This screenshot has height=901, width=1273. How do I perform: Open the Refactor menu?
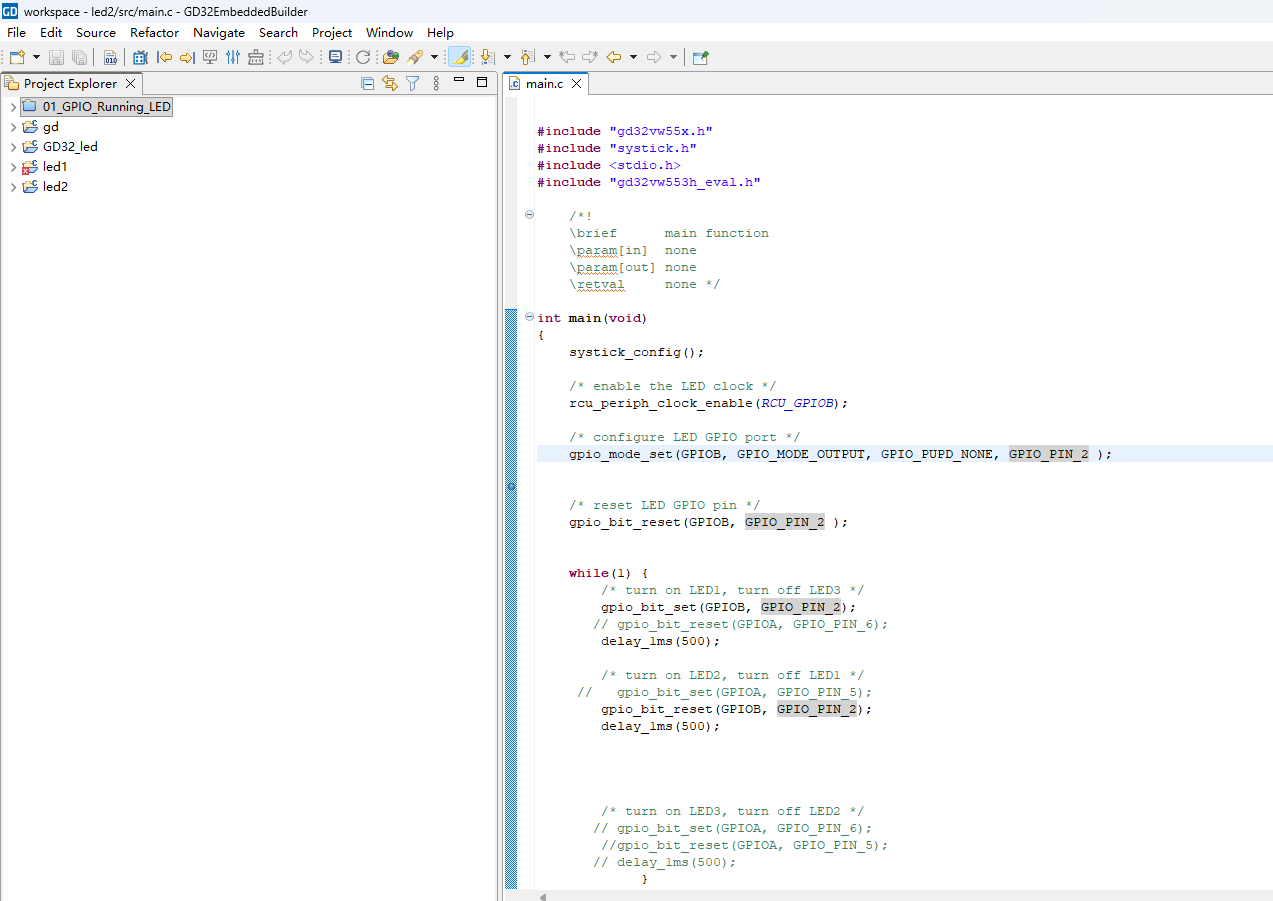coord(154,32)
